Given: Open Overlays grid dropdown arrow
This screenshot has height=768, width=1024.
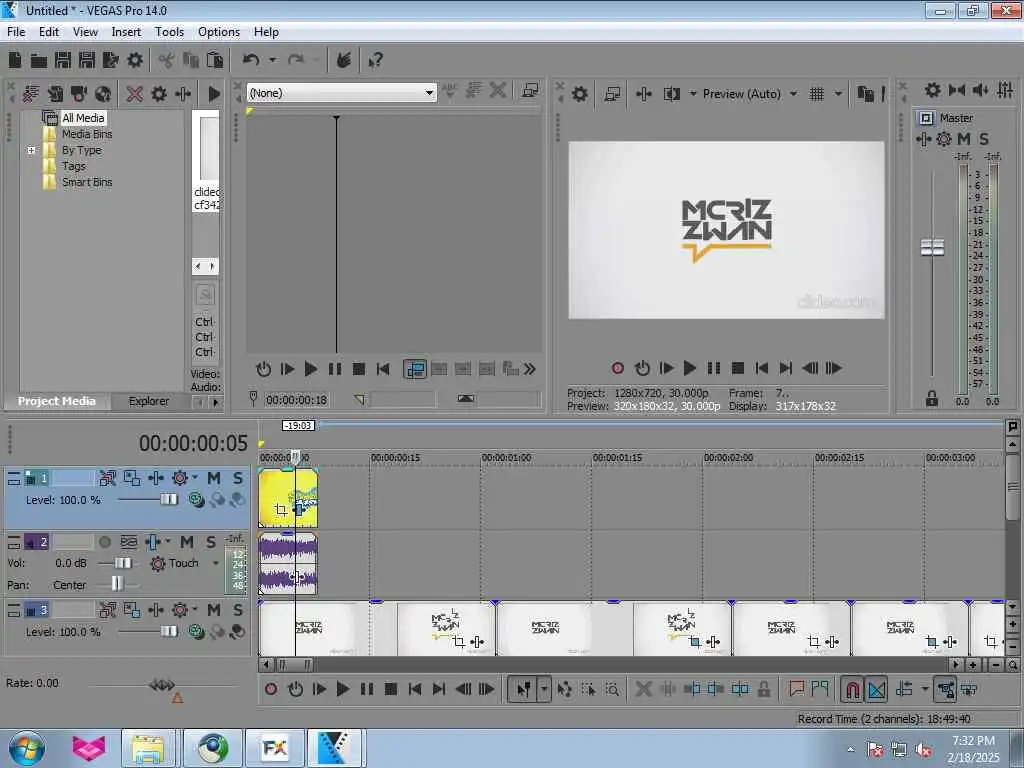Looking at the screenshot, I should pyautogui.click(x=838, y=94).
